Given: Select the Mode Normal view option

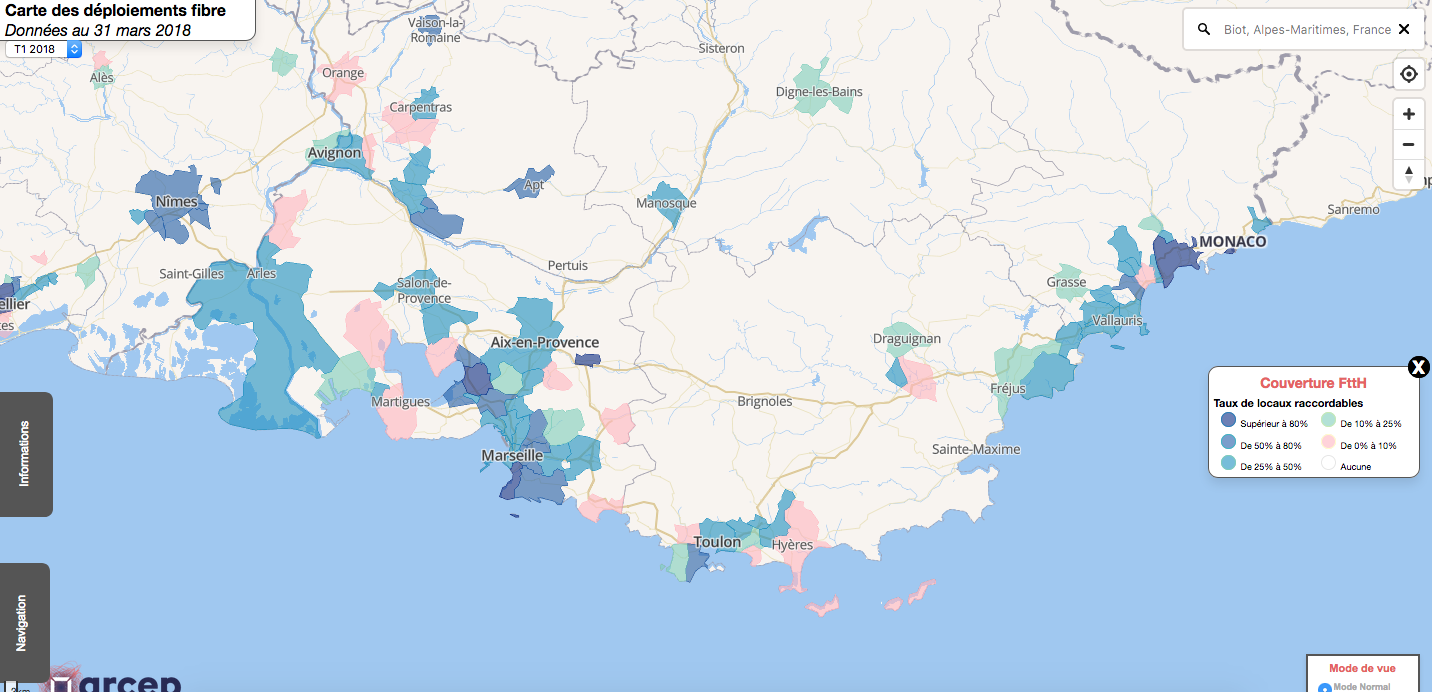Looking at the screenshot, I should [x=1325, y=688].
